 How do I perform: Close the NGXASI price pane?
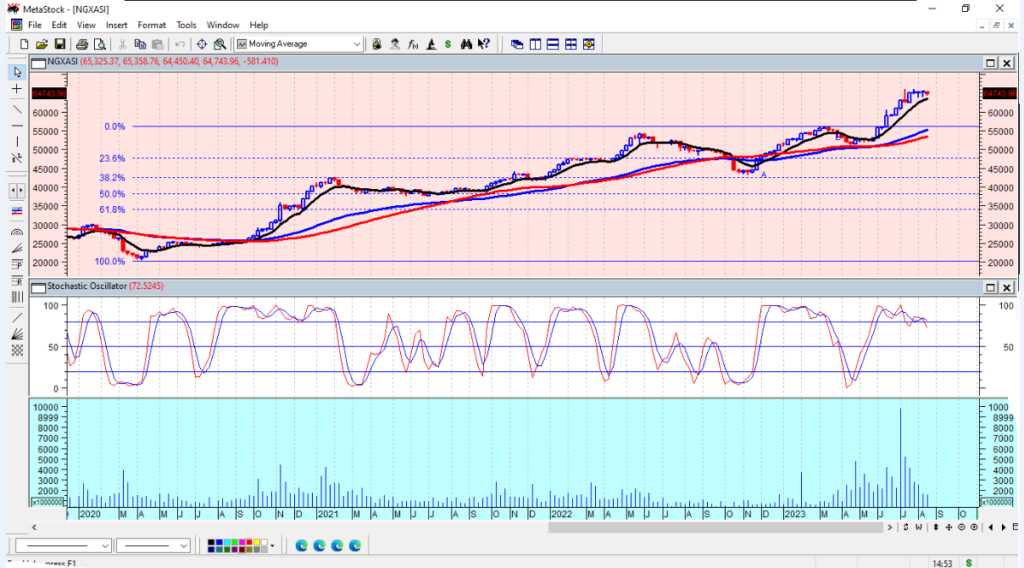[1006, 62]
